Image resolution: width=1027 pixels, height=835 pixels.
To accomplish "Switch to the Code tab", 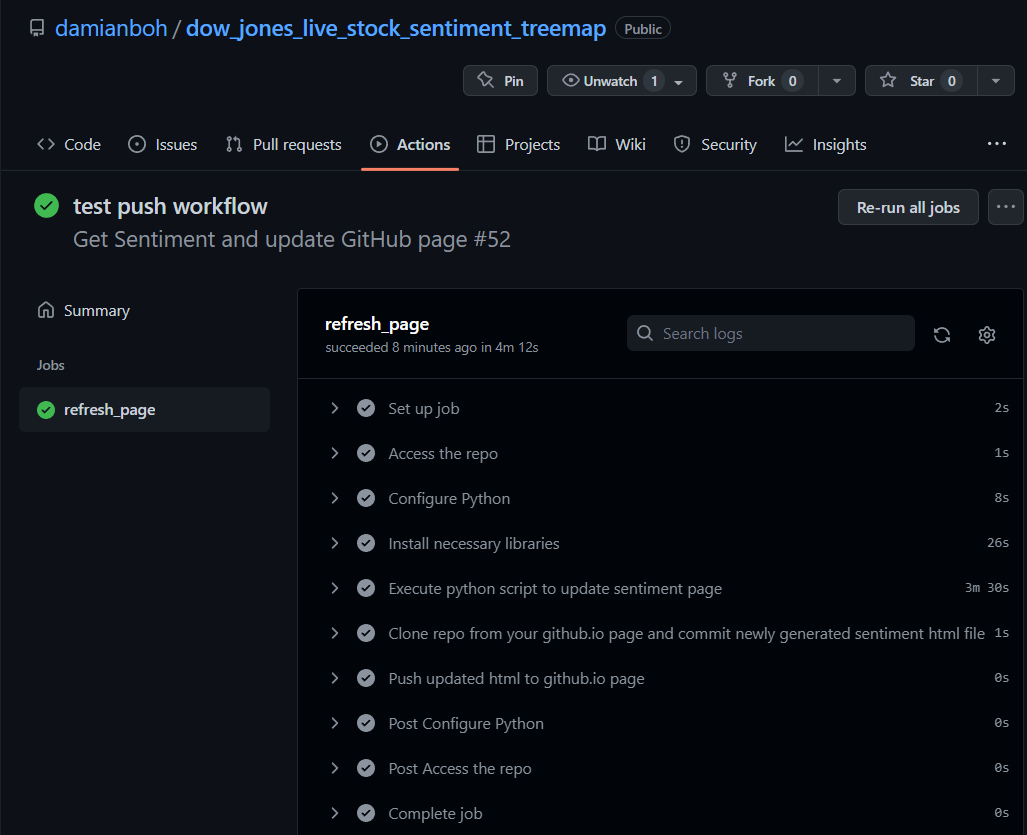I will pos(69,144).
